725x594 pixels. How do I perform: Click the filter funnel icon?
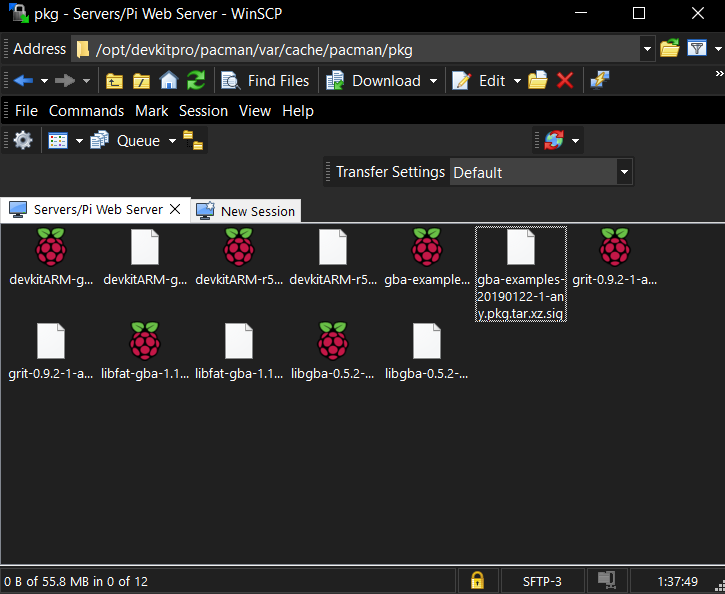pyautogui.click(x=697, y=48)
